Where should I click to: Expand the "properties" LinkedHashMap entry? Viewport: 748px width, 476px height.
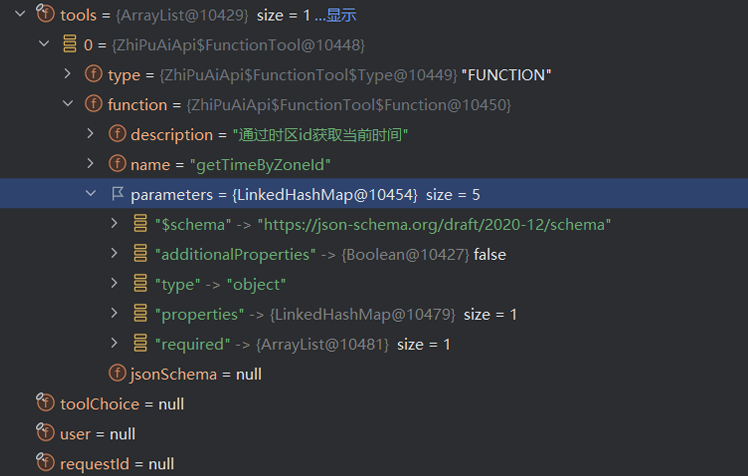(115, 314)
